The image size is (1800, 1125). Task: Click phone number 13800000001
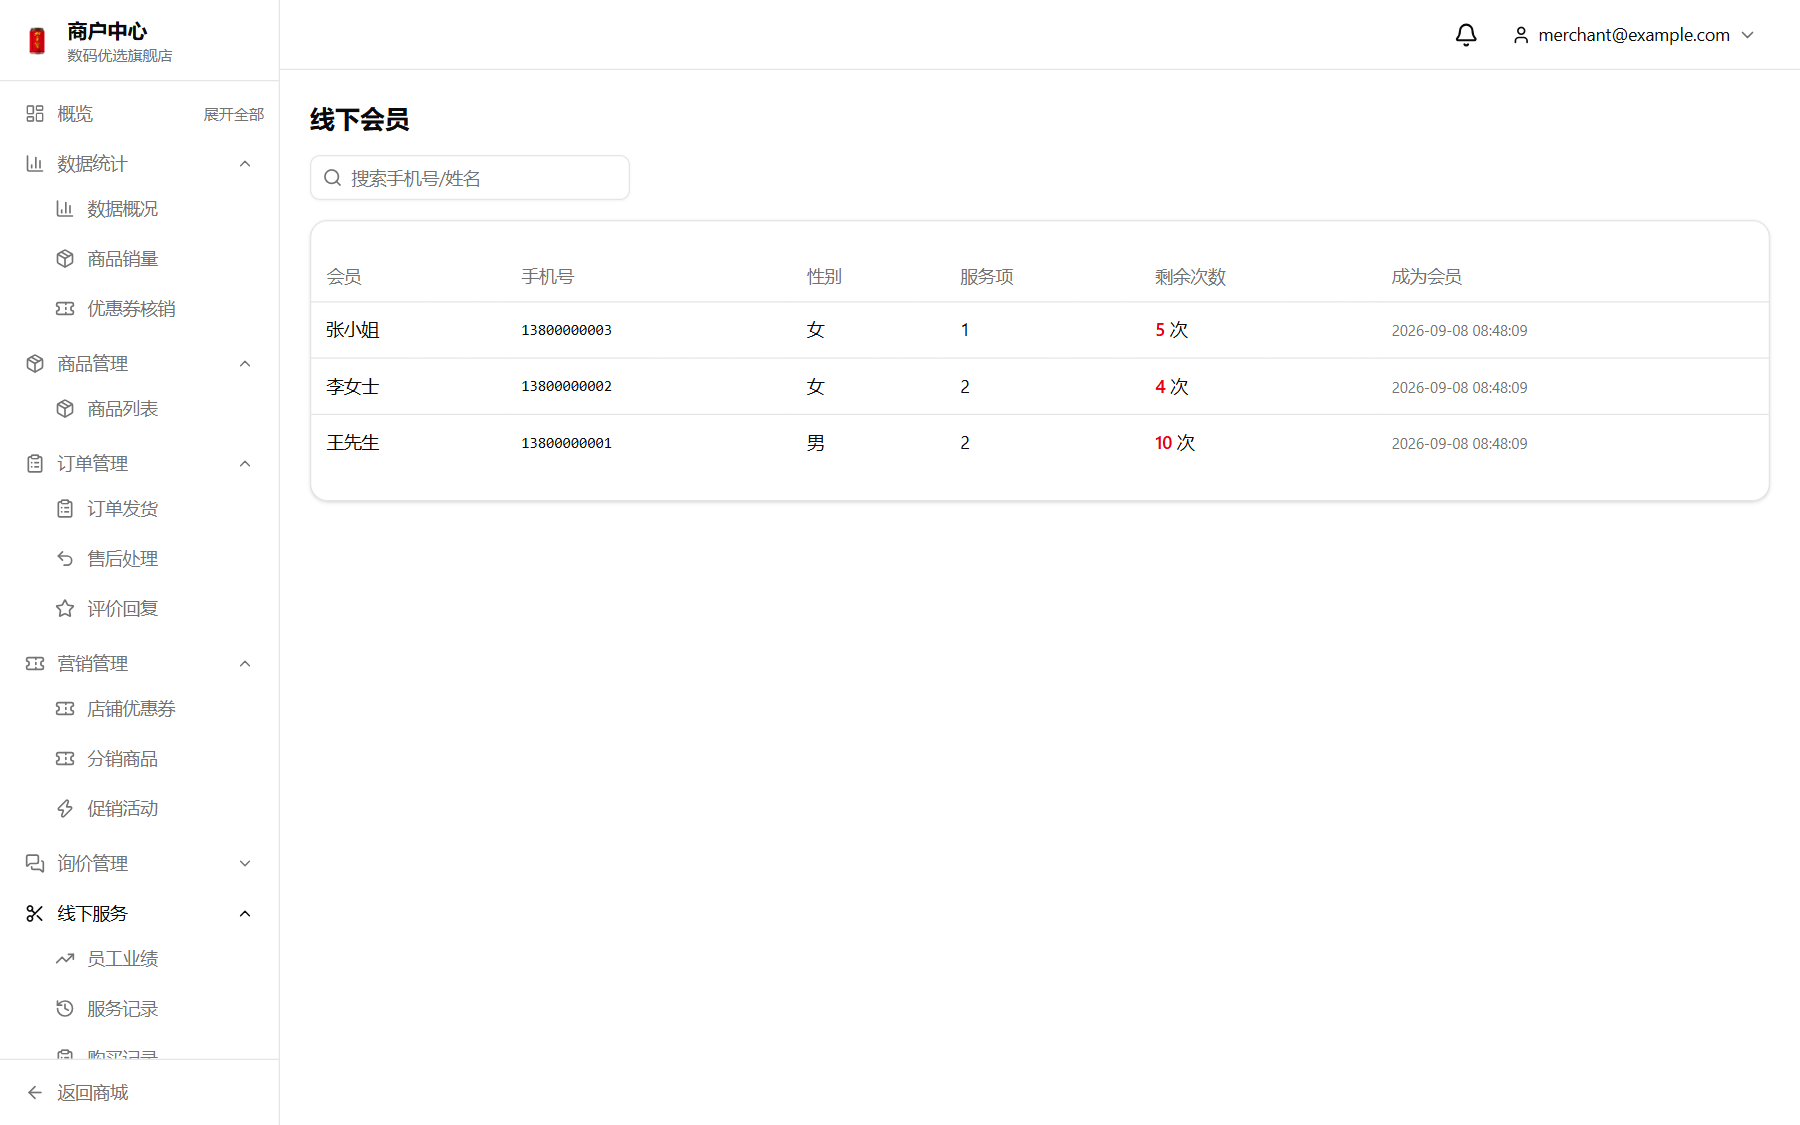pos(566,443)
